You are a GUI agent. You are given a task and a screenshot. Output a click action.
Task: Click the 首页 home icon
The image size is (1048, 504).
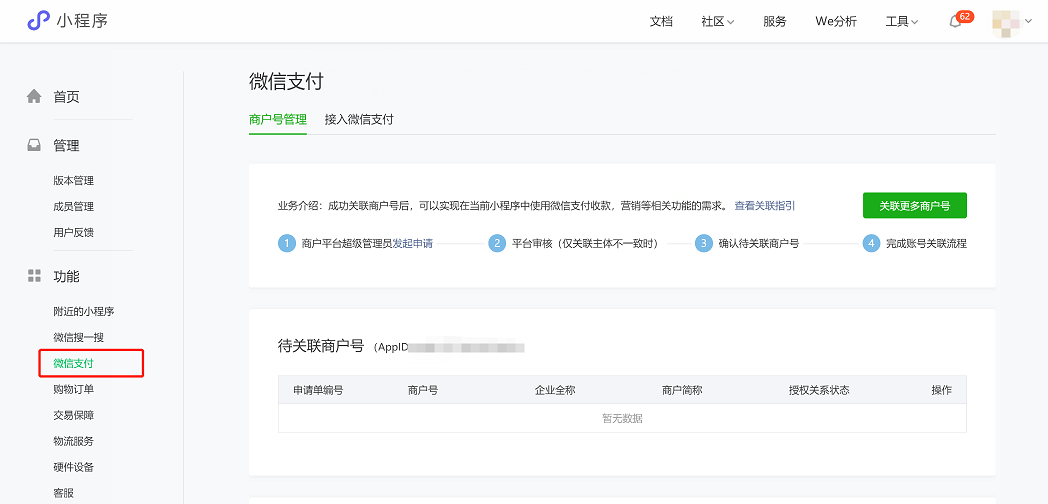tap(33, 97)
